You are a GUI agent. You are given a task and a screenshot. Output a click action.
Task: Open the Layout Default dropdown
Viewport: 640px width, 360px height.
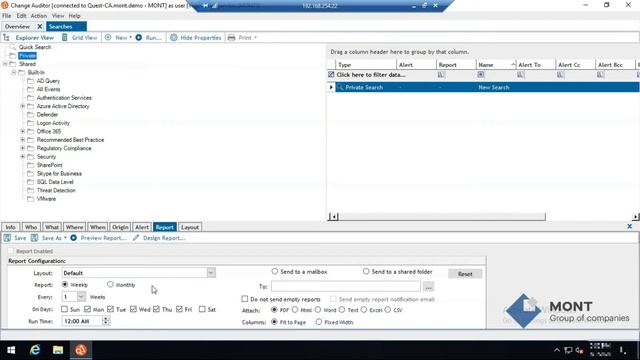coord(211,273)
